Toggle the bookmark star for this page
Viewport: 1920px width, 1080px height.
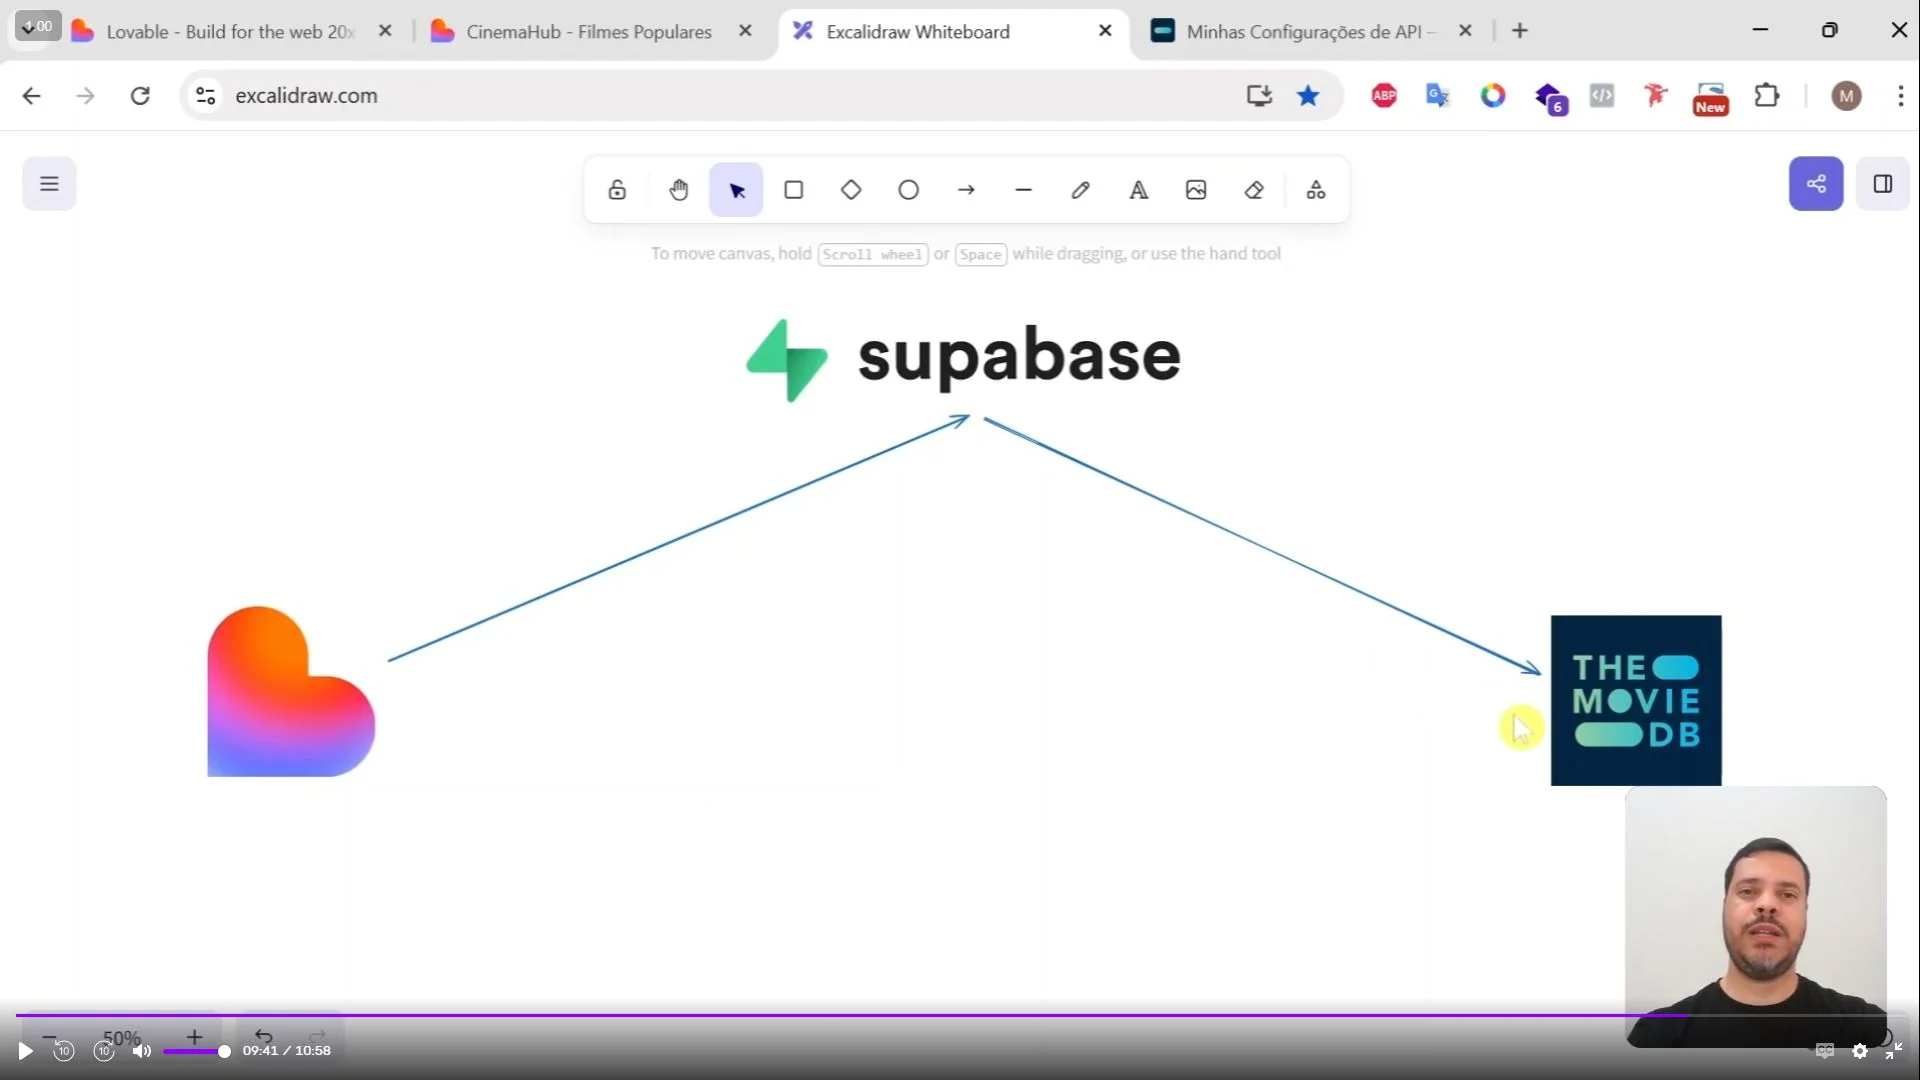tap(1308, 96)
